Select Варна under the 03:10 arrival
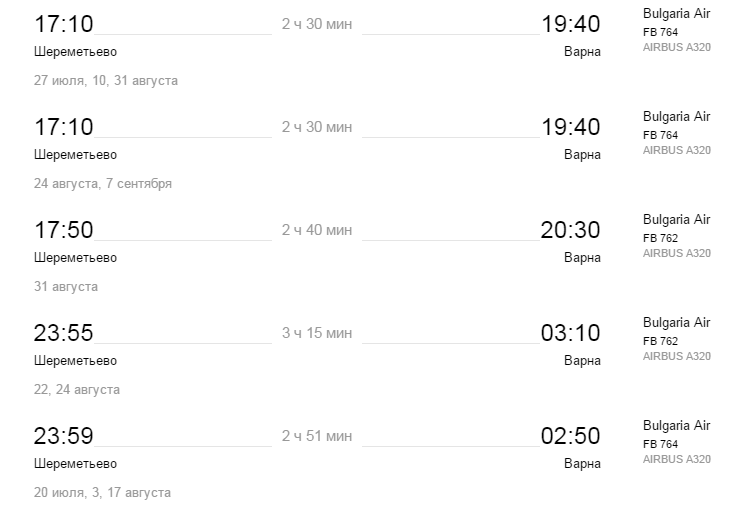This screenshot has height=526, width=738. [582, 360]
